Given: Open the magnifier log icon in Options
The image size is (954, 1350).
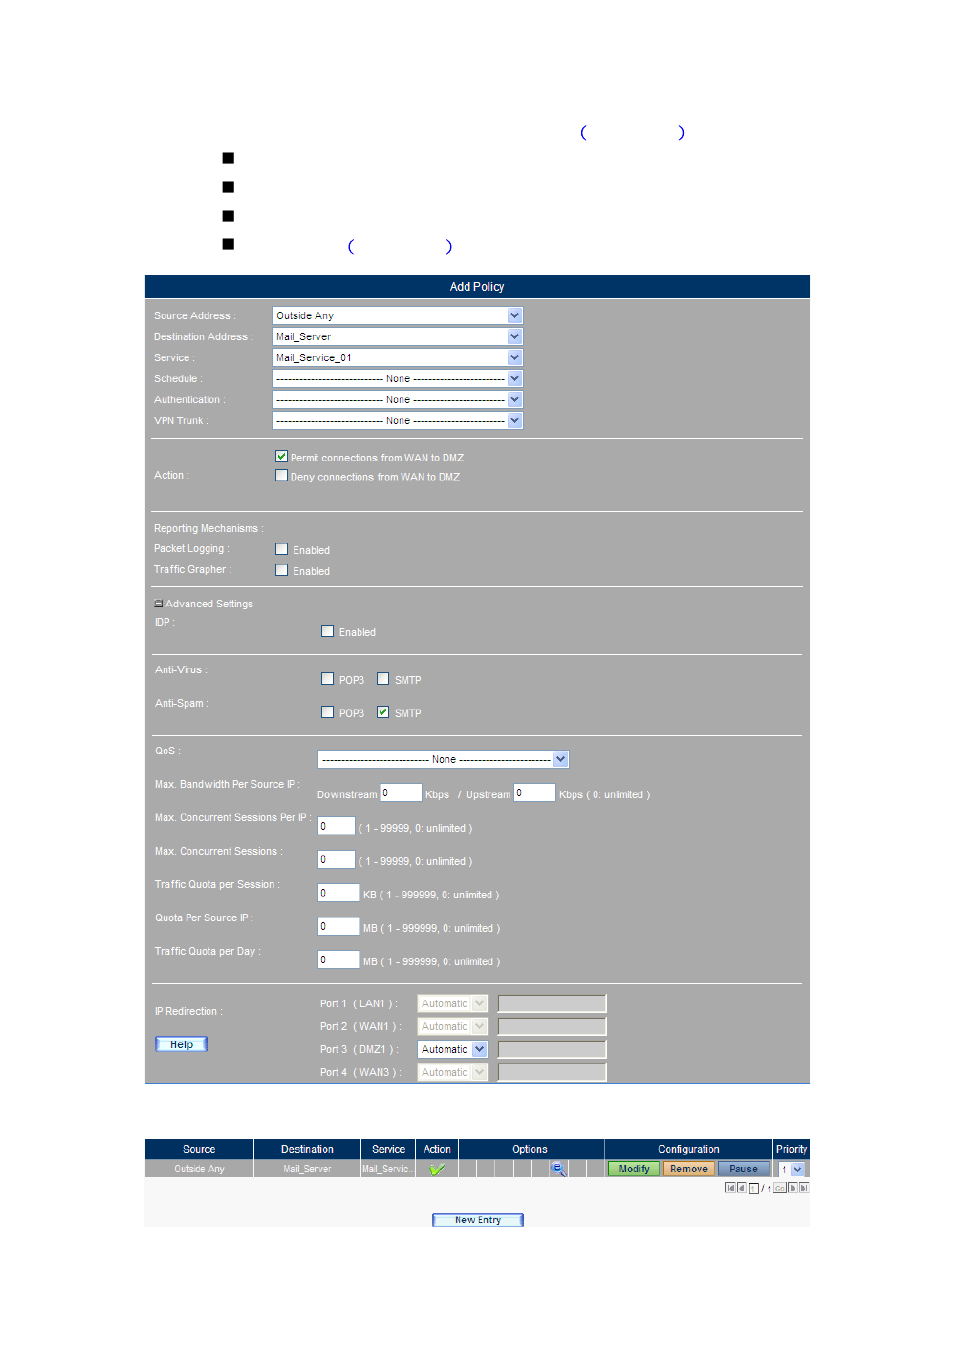Looking at the screenshot, I should click(558, 1169).
